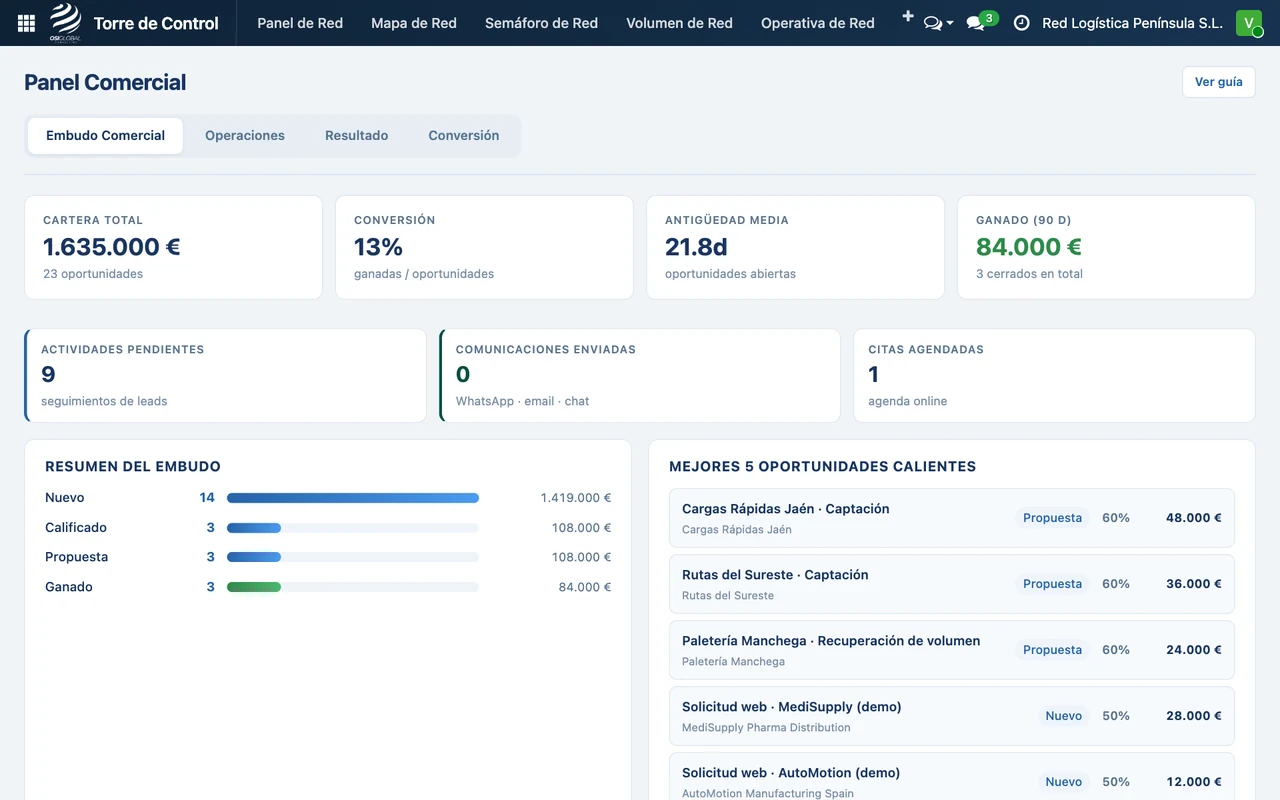Click the Ganado (90 d) card
Image resolution: width=1280 pixels, height=800 pixels.
coord(1106,247)
